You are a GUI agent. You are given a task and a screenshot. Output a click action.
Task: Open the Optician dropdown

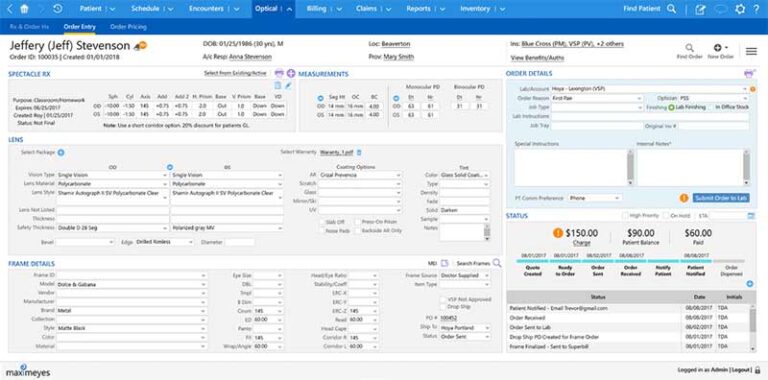714,98
